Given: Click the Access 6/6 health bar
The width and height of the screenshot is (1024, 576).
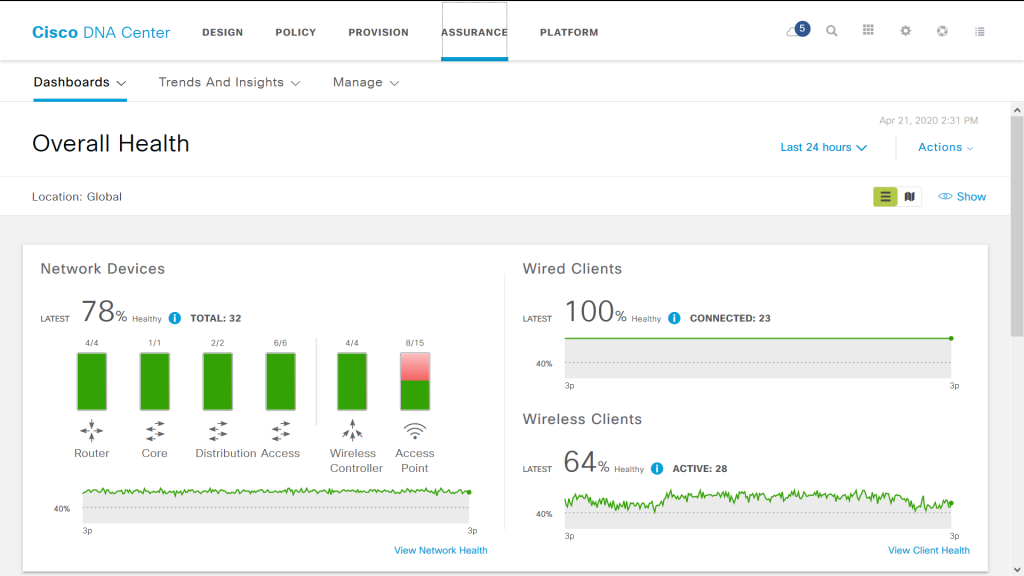Looking at the screenshot, I should pyautogui.click(x=281, y=381).
